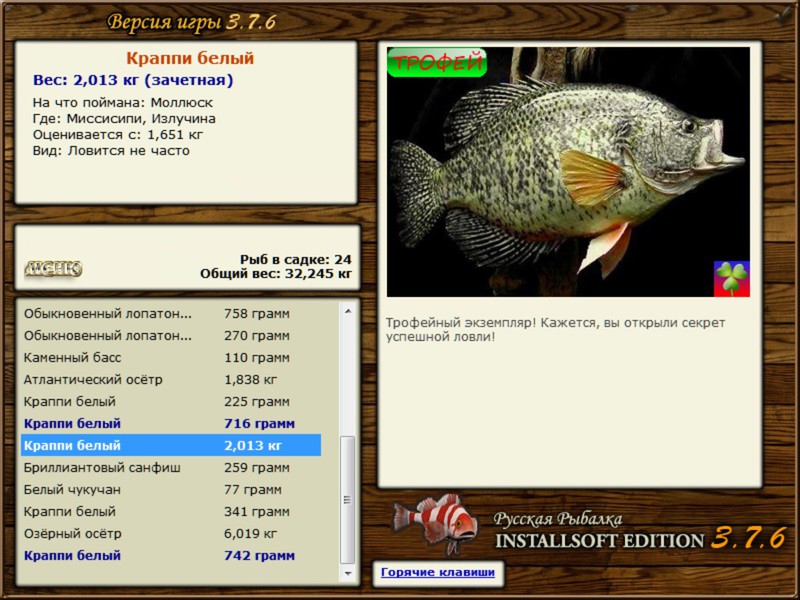
Task: Select the Белый чукучан row
Action: click(171, 489)
